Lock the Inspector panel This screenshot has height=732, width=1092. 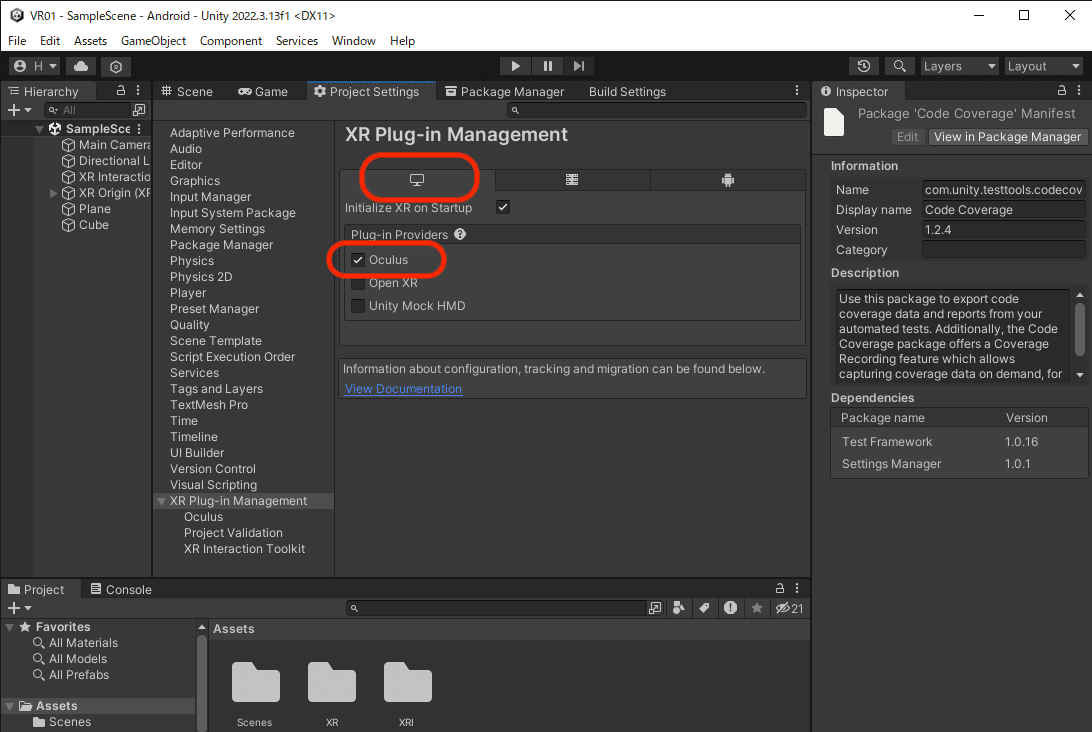click(x=1061, y=91)
